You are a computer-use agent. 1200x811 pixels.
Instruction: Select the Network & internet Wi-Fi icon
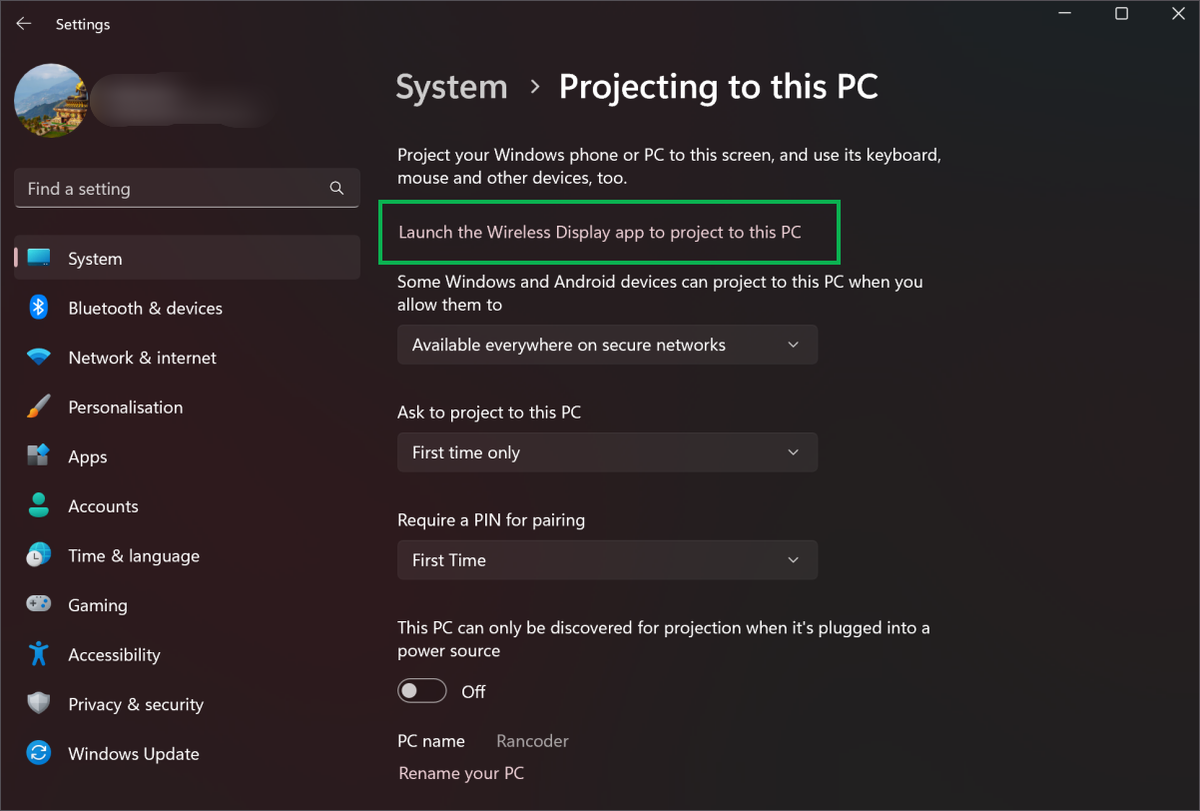(x=38, y=357)
